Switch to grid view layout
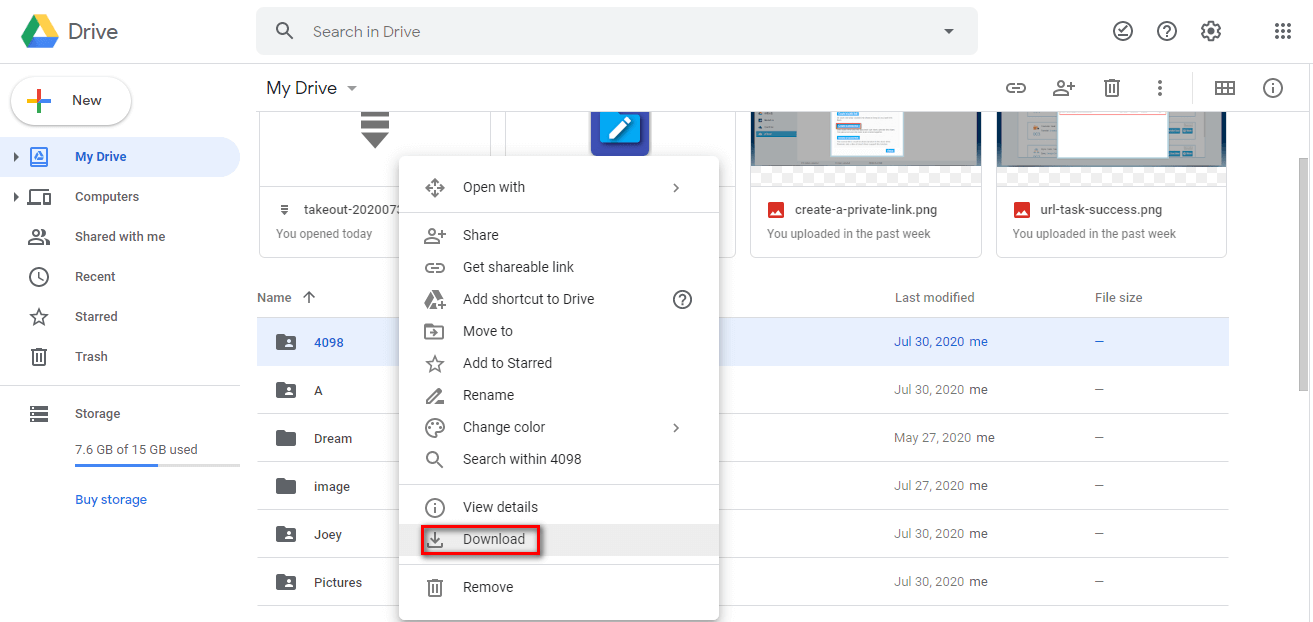The image size is (1313, 622). 1225,88
